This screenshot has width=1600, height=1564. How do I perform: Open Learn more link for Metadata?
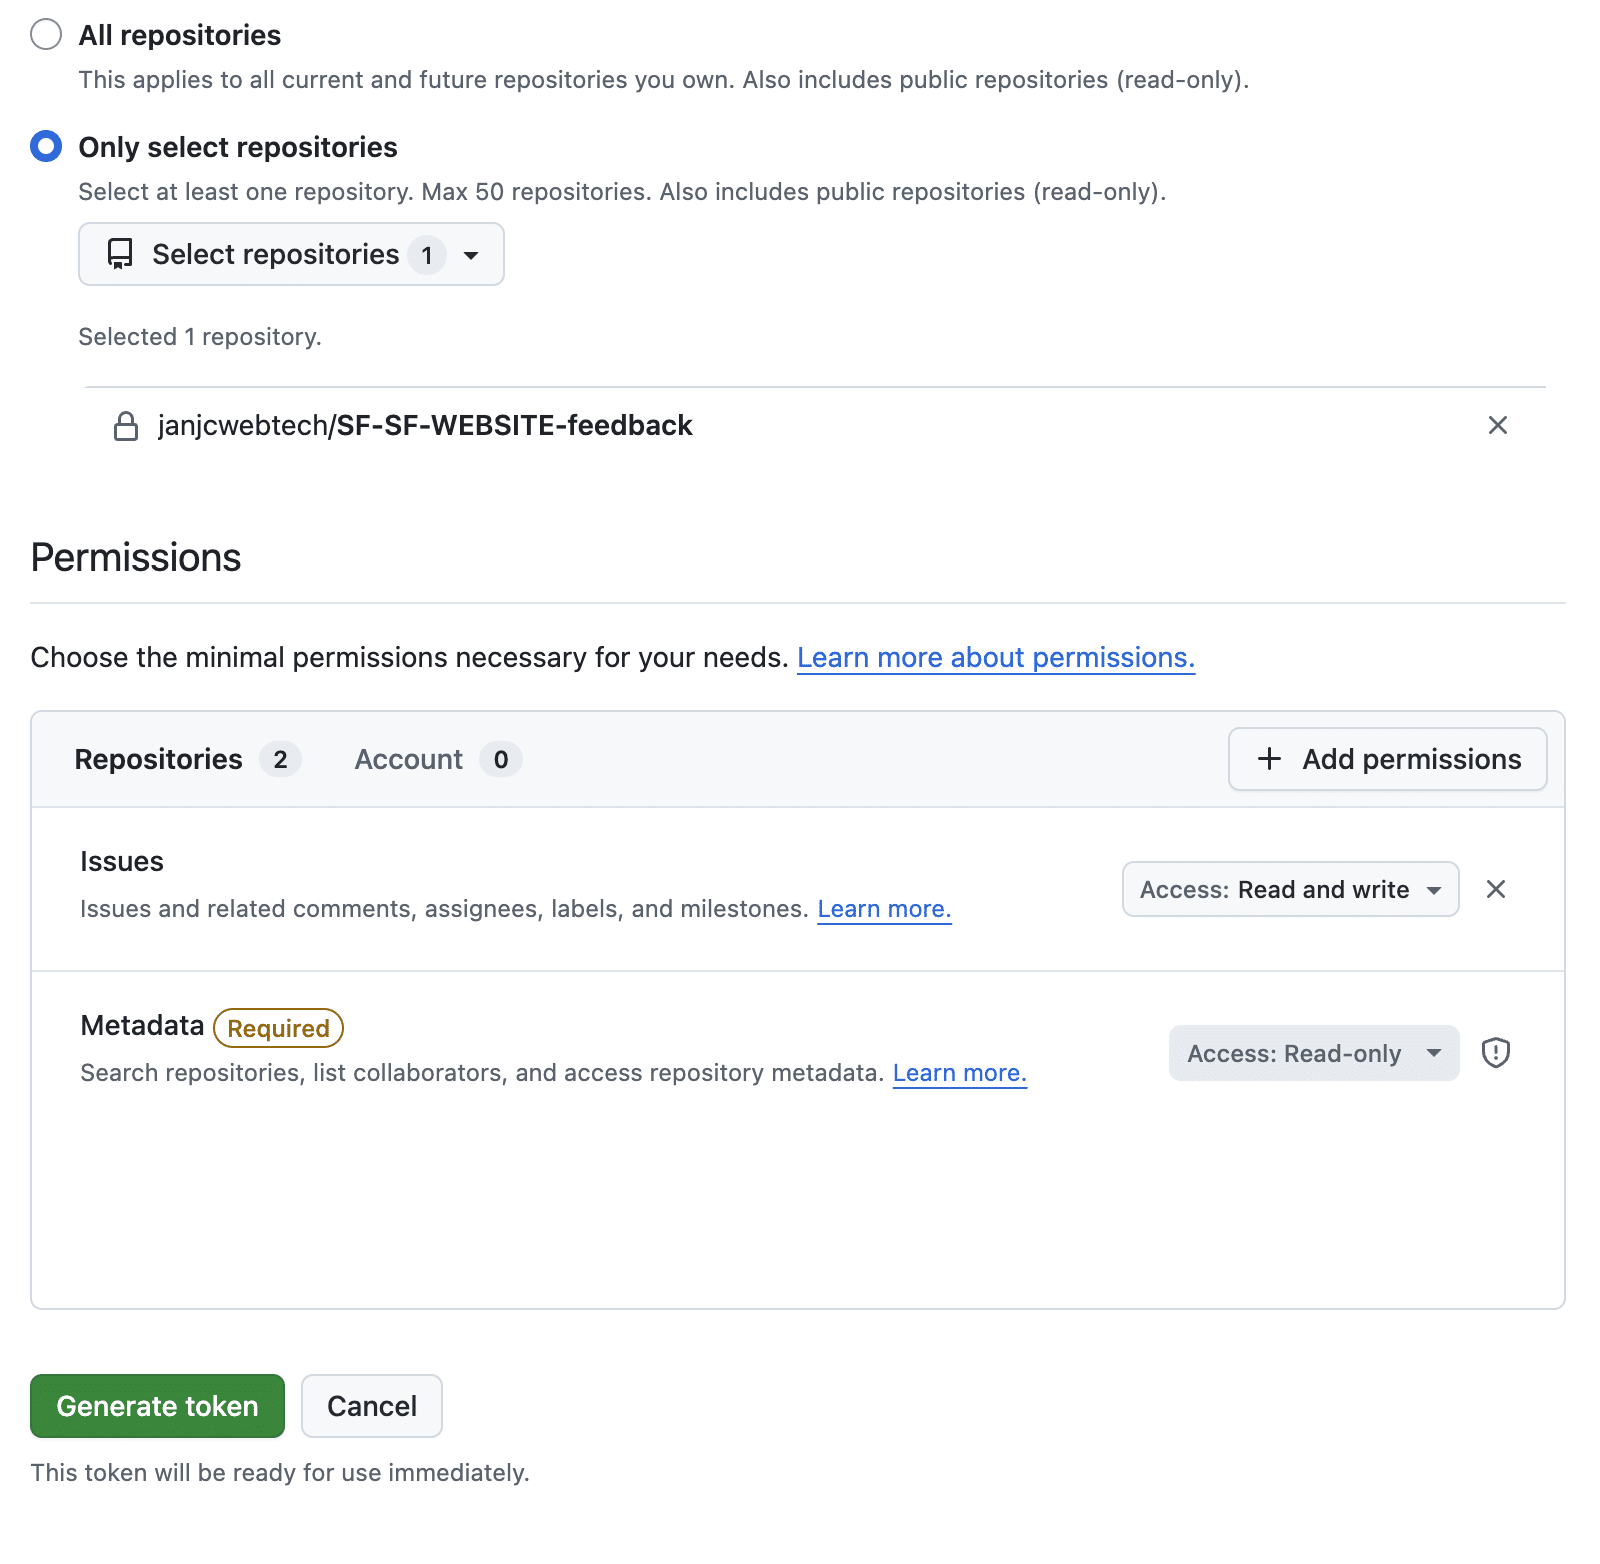click(x=959, y=1073)
